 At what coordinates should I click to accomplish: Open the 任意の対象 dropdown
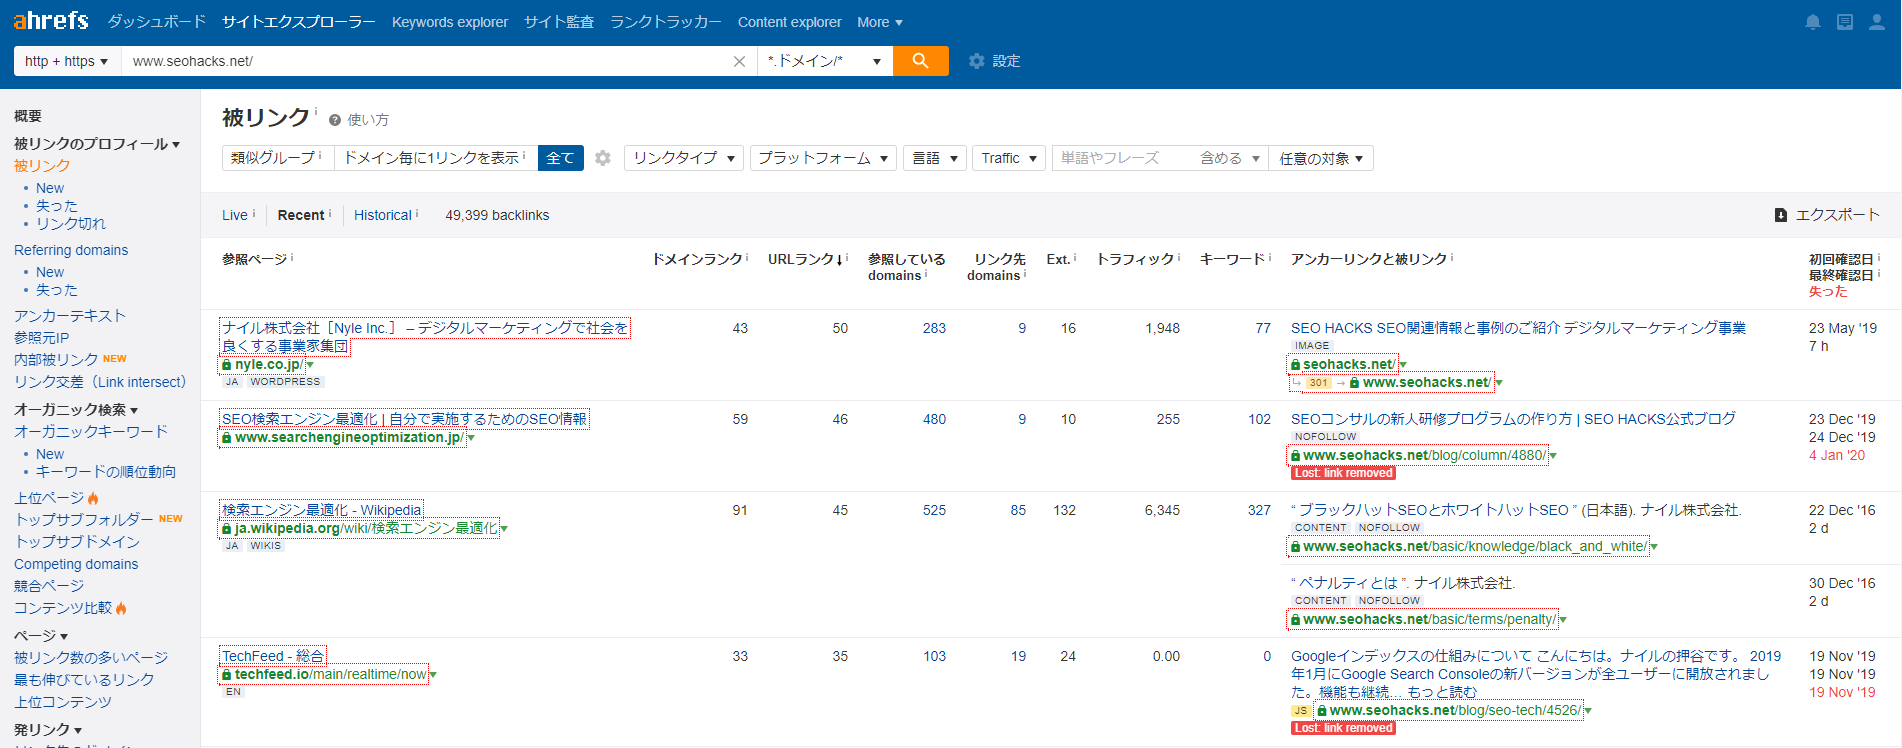coord(1321,158)
